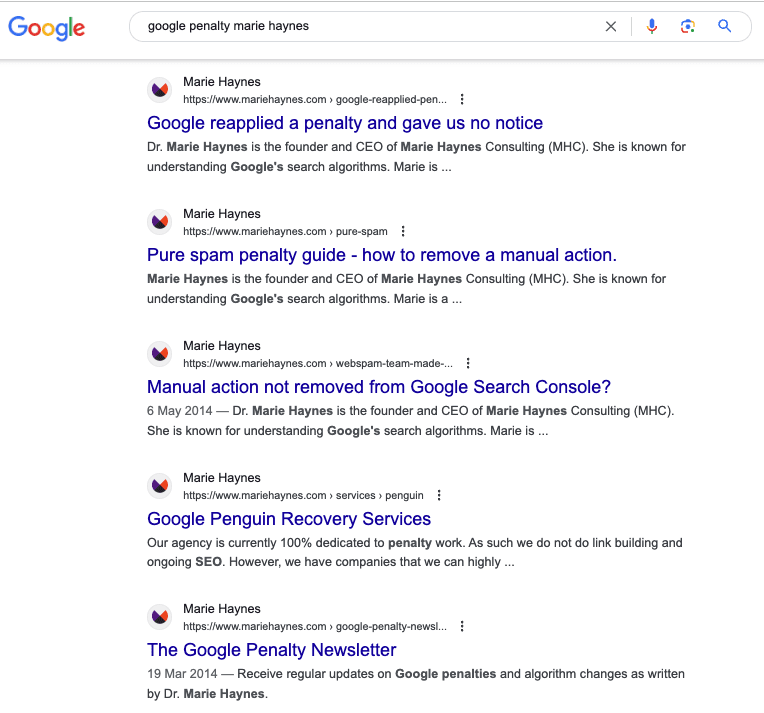The height and width of the screenshot is (713, 764).
Task: Open more options for google-reapplied-pen result
Action: pos(462,100)
